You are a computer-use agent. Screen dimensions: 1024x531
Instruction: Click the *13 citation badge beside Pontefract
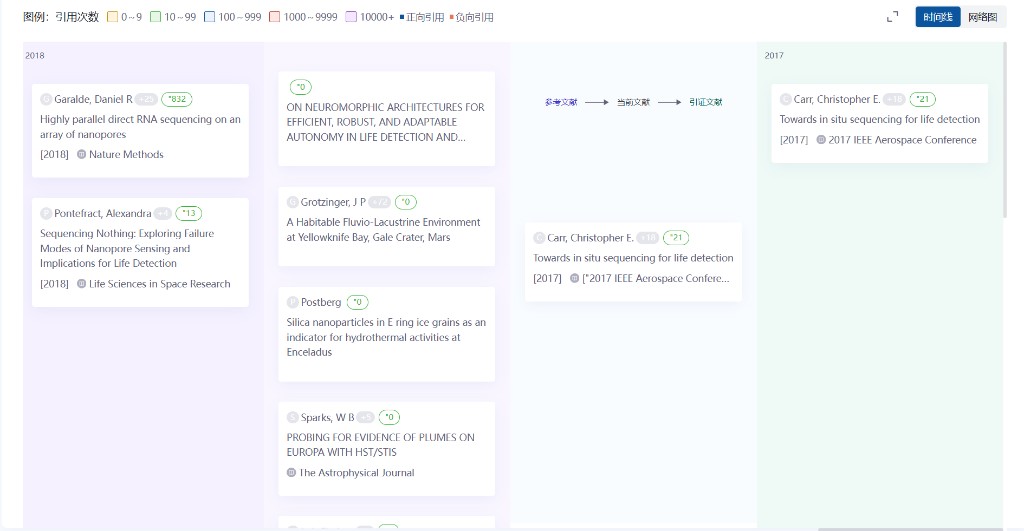pyautogui.click(x=188, y=213)
